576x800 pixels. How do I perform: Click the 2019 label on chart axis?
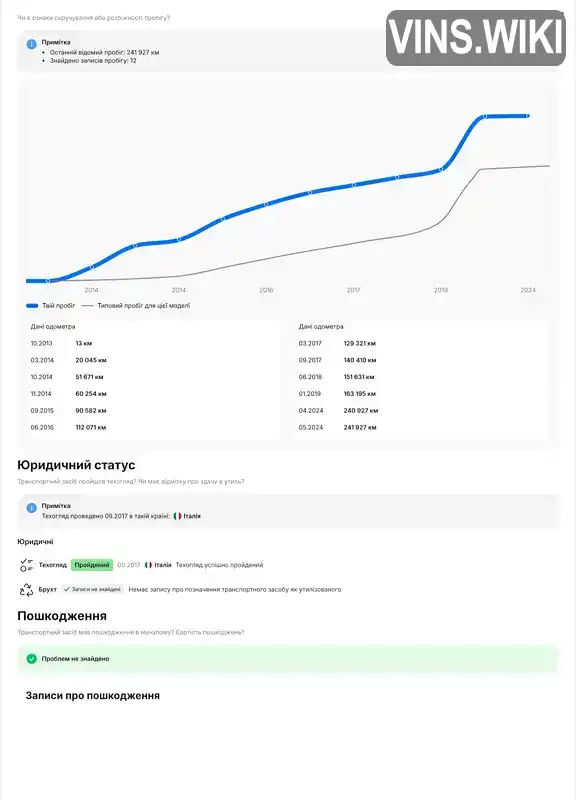441,290
